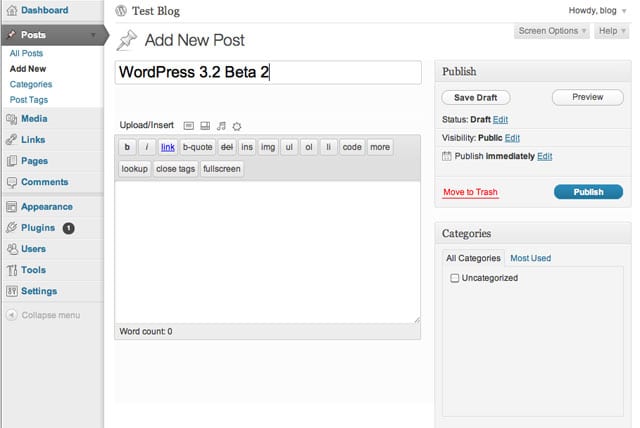The height and width of the screenshot is (428, 640).
Task: Click the post title input field
Action: pos(267,72)
